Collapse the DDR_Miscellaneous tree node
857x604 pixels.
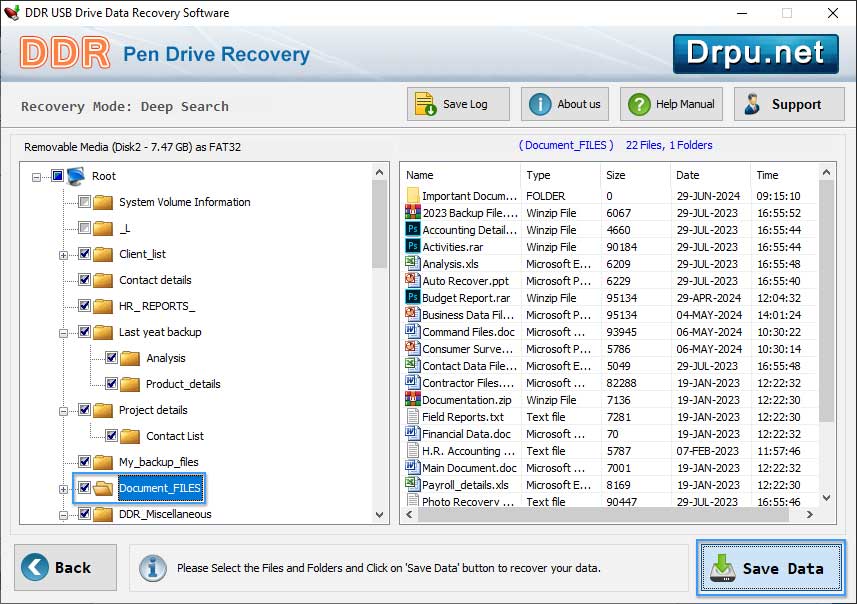pos(63,515)
